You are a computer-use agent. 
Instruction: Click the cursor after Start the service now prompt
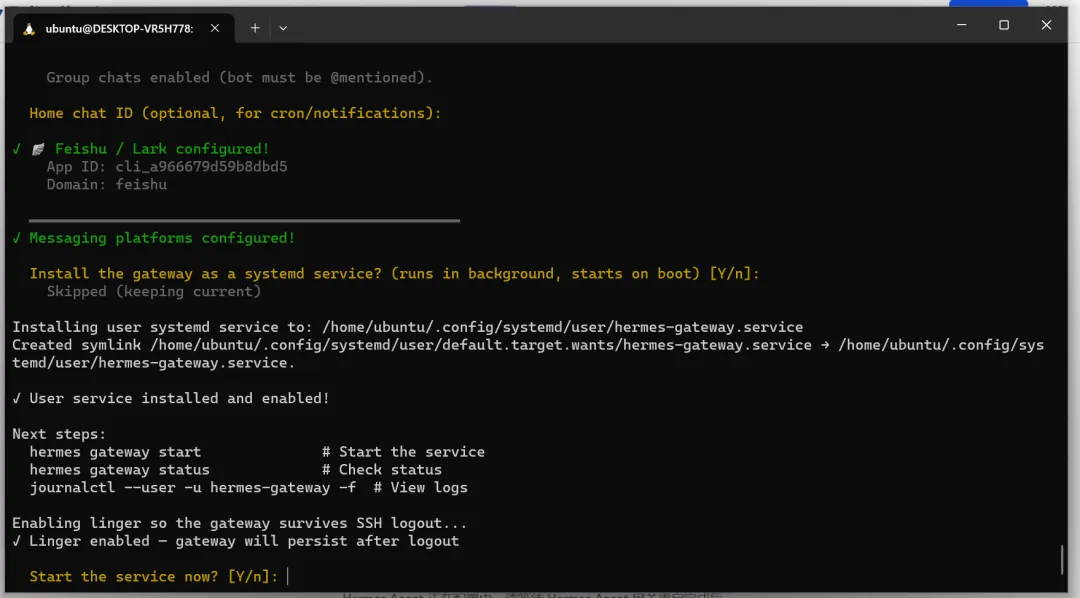click(288, 577)
